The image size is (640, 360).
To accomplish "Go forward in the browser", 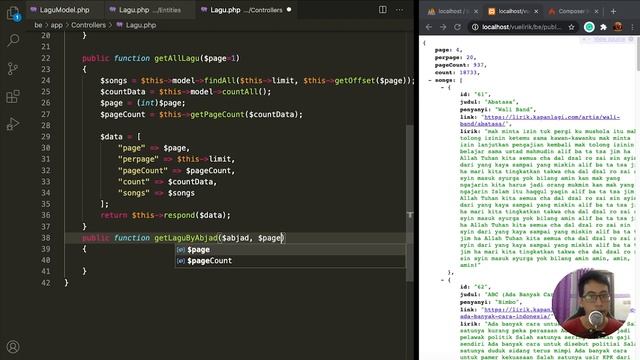I will pyautogui.click(x=443, y=27).
